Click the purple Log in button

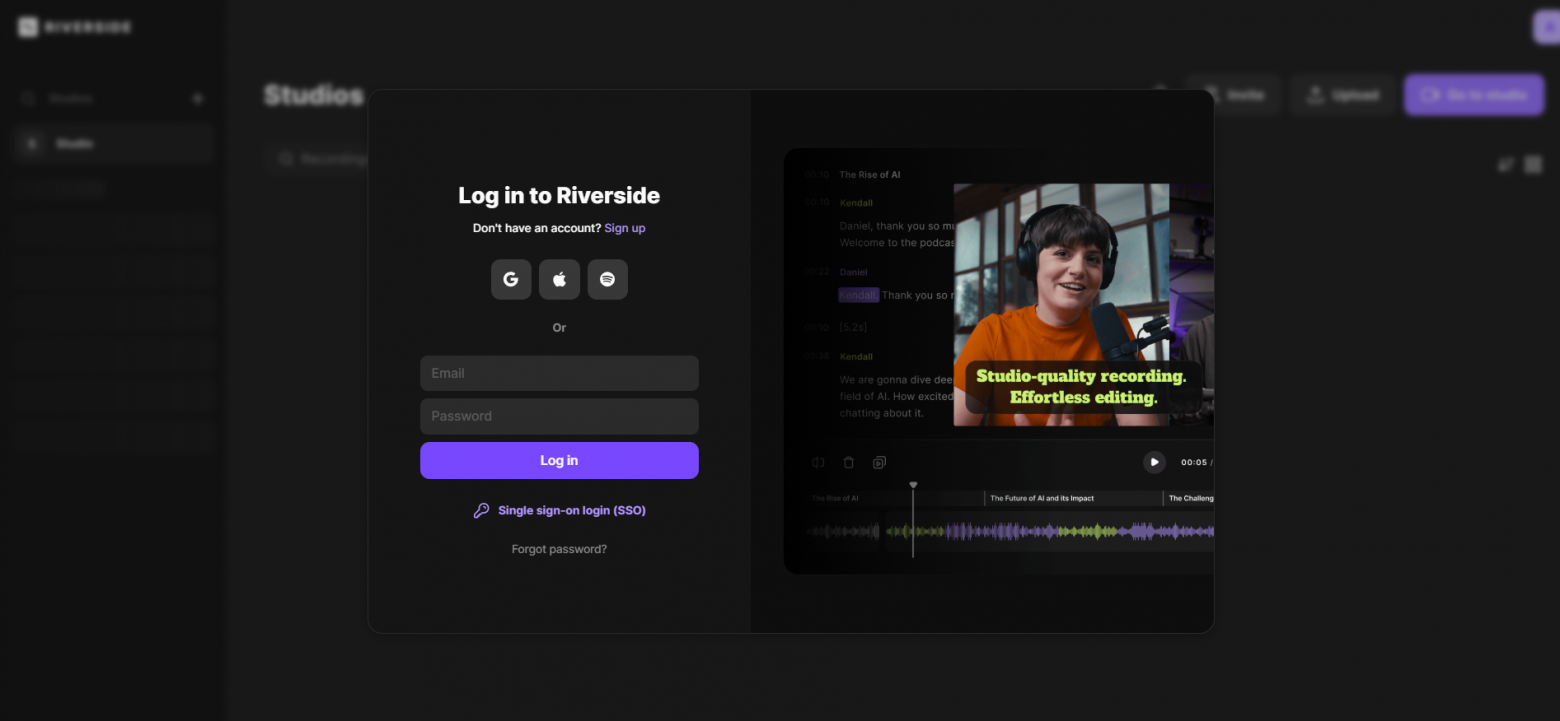pos(559,460)
